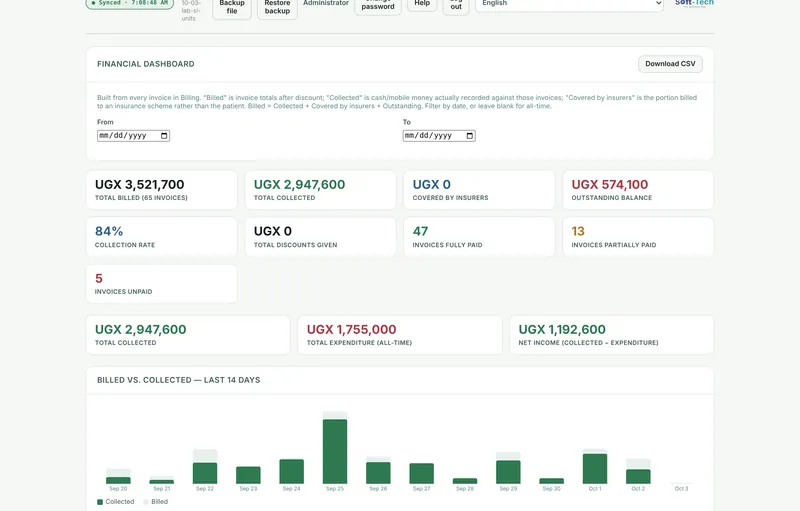This screenshot has width=800, height=511.
Task: Click the 5 invoices unpaid value
Action: coord(99,278)
